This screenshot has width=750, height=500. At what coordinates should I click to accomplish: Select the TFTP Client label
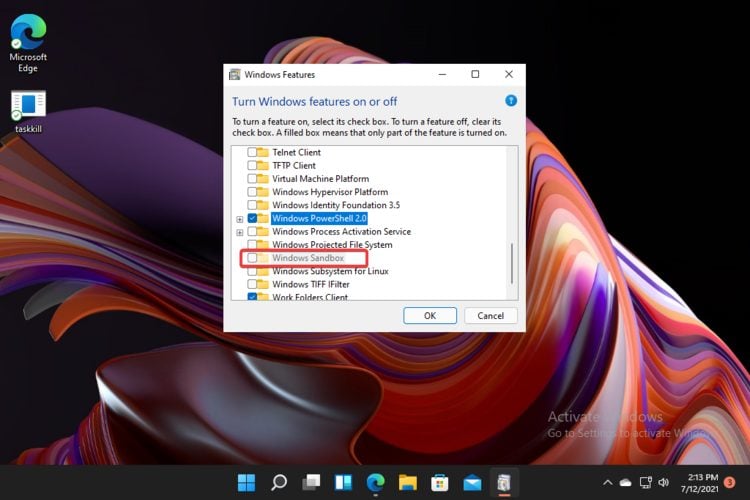tap(294, 166)
